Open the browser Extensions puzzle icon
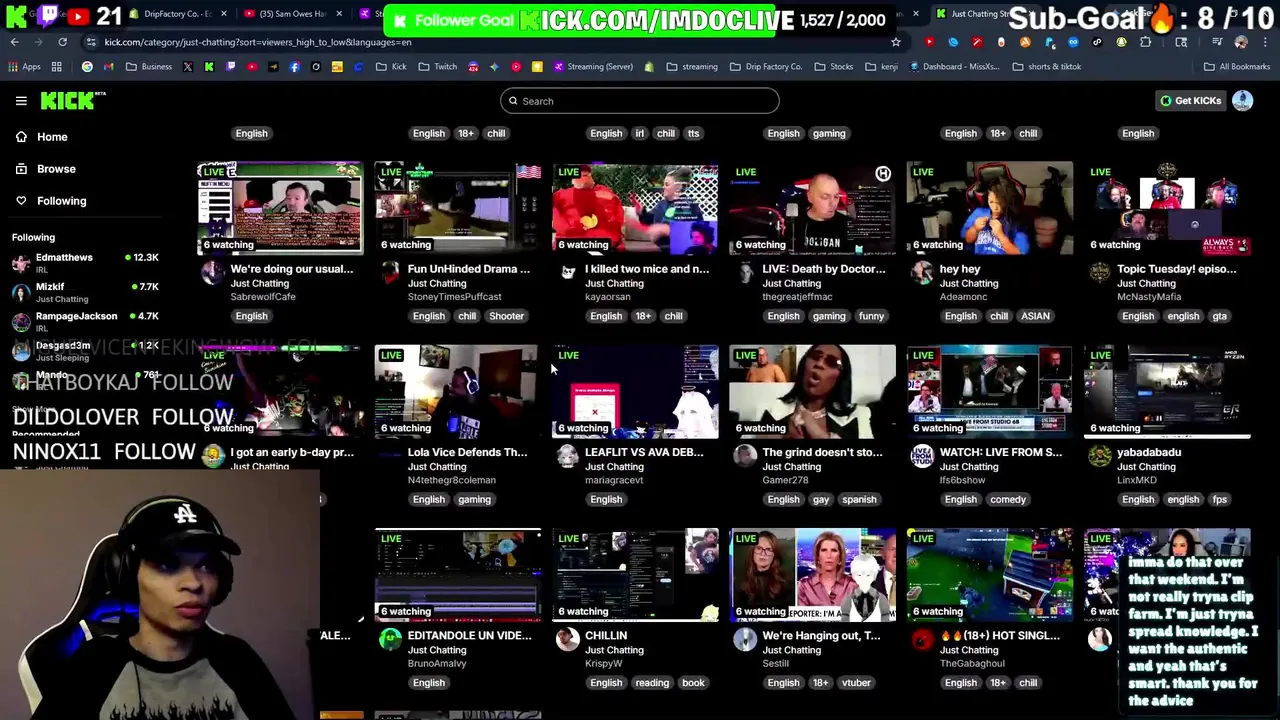Image resolution: width=1280 pixels, height=720 pixels. pyautogui.click(x=1146, y=42)
